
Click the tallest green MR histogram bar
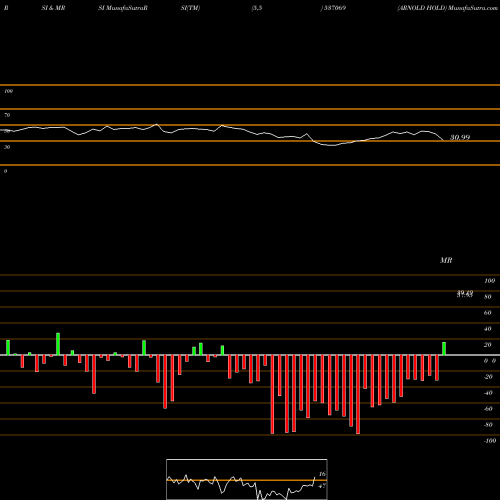(58, 344)
